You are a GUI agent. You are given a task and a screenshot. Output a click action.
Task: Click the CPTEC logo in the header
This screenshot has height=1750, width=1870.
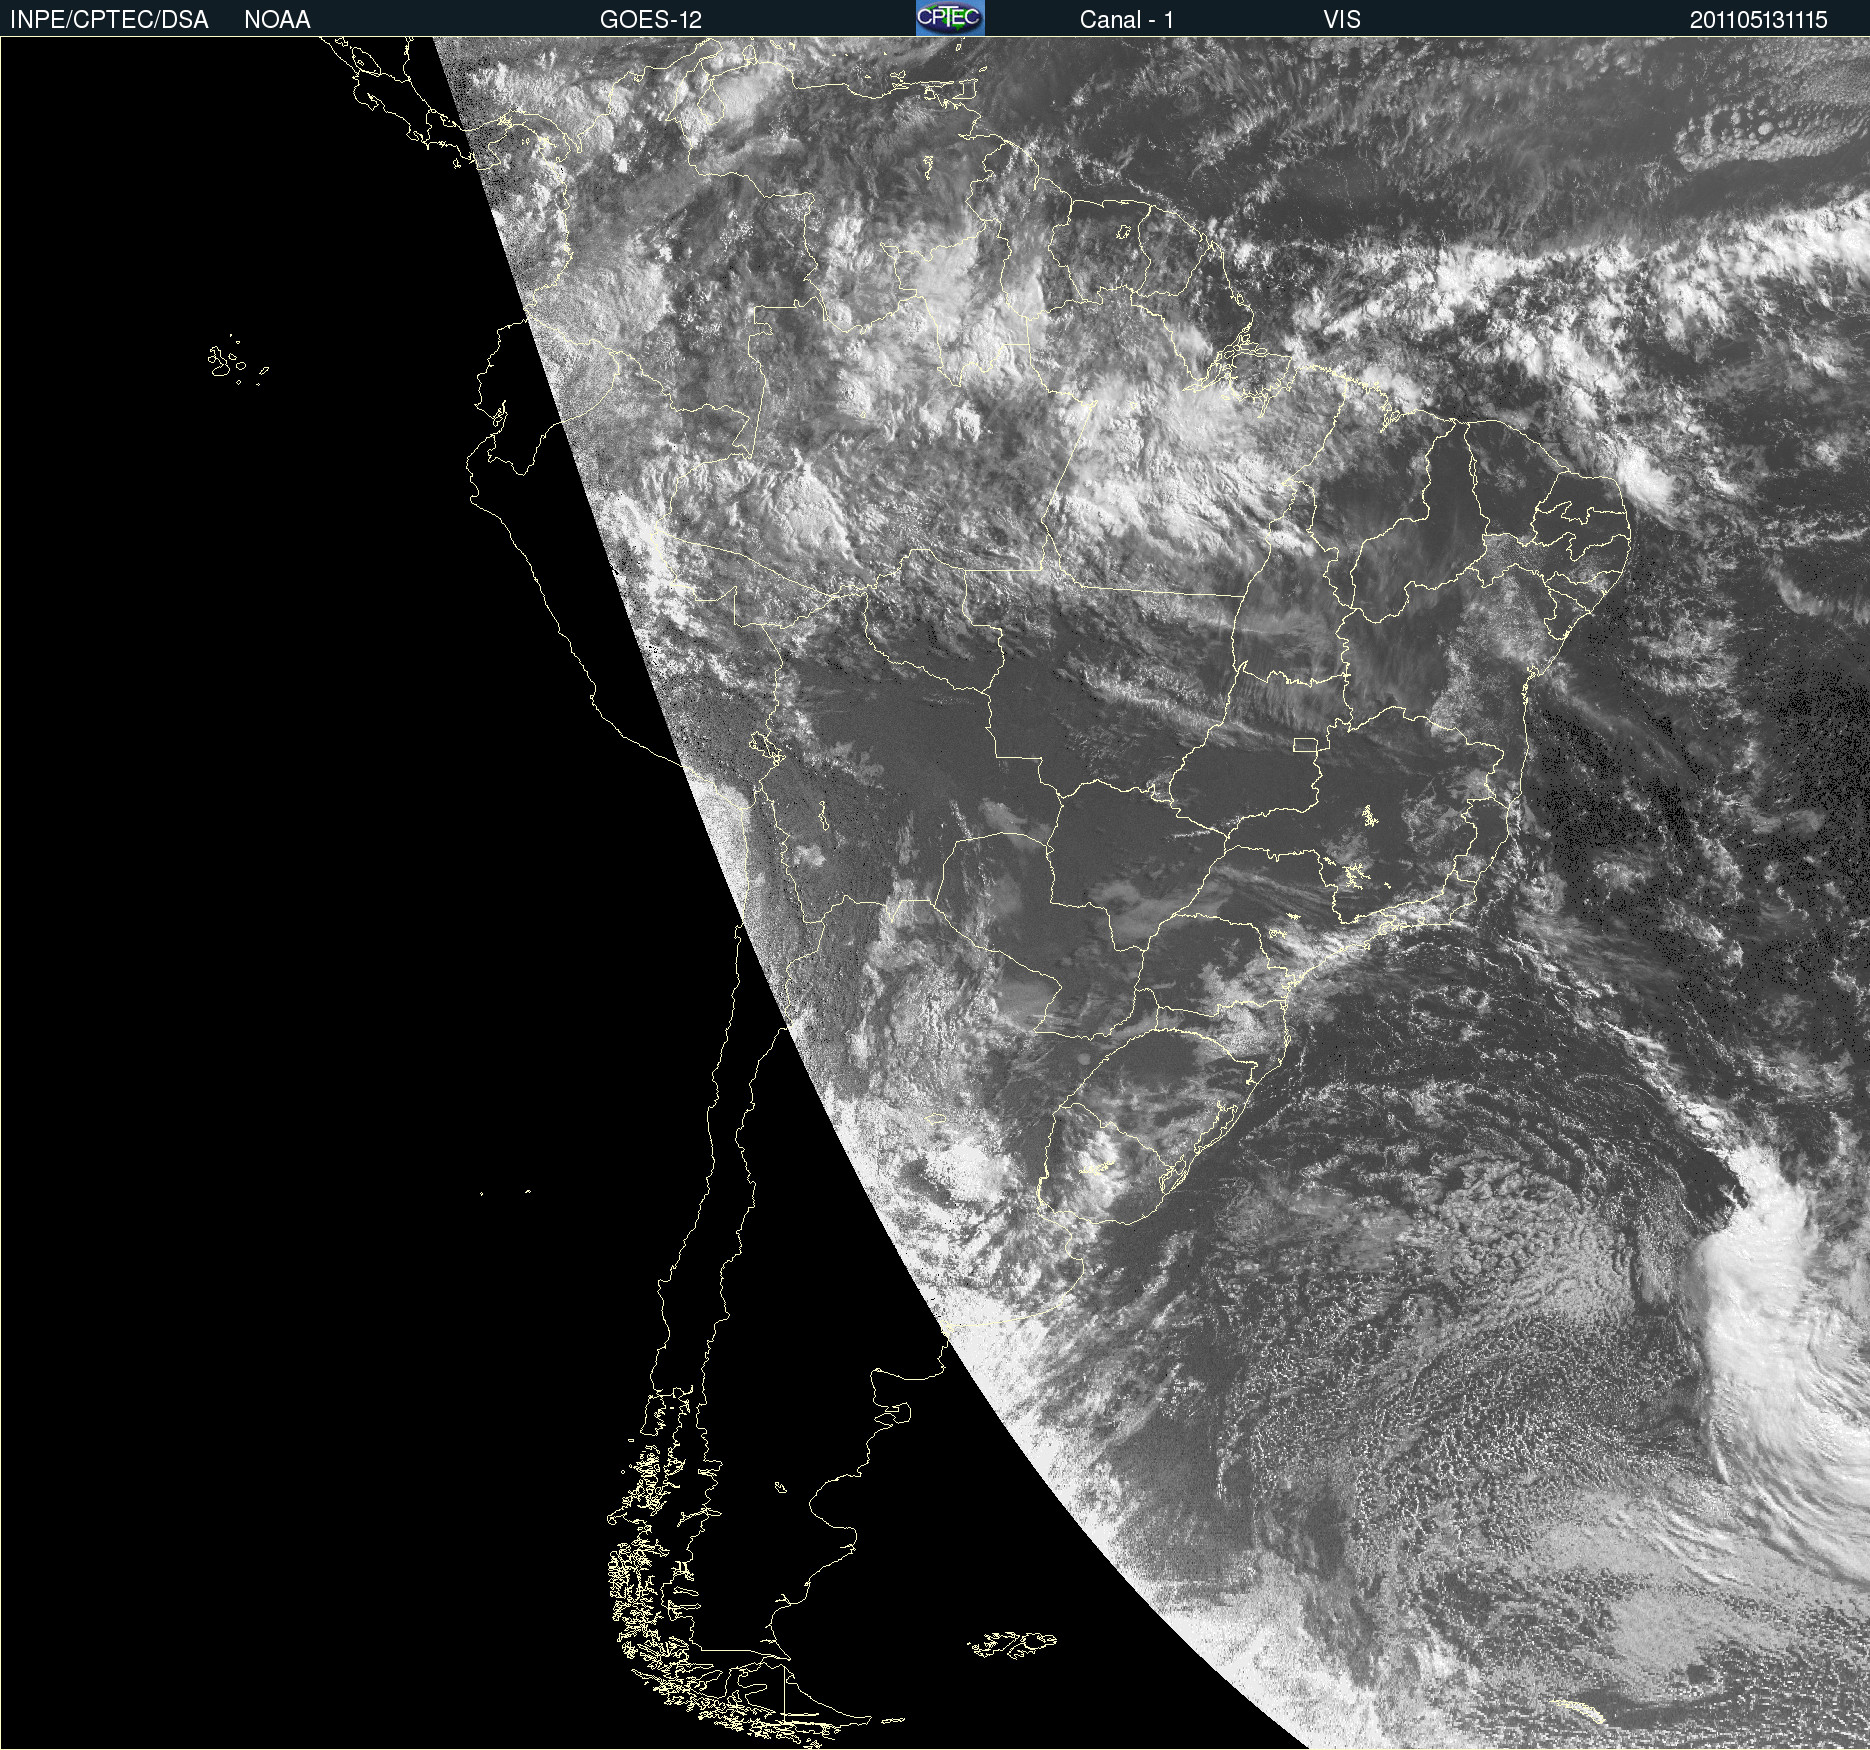[x=950, y=18]
